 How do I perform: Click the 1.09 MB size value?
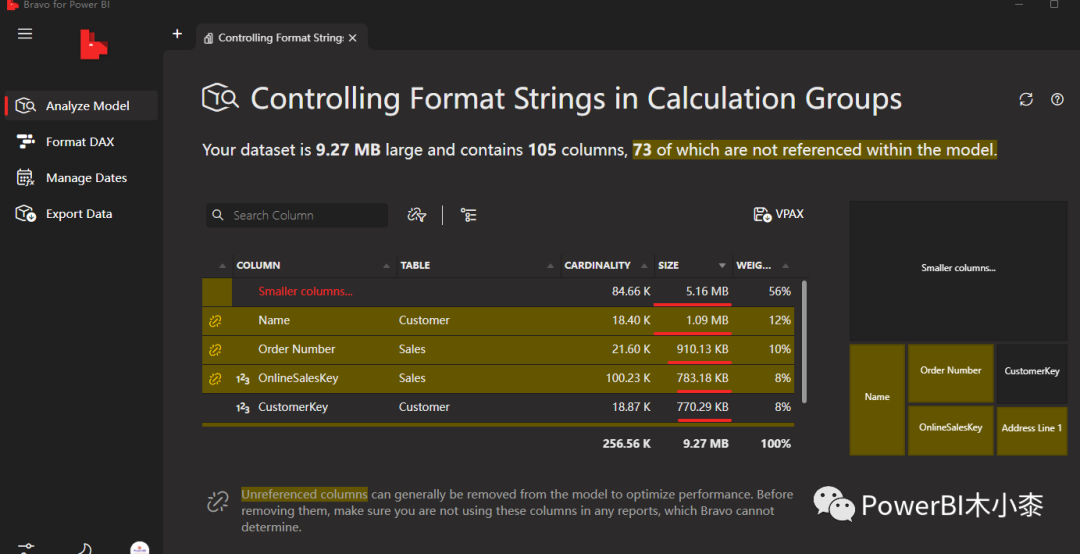(x=707, y=320)
